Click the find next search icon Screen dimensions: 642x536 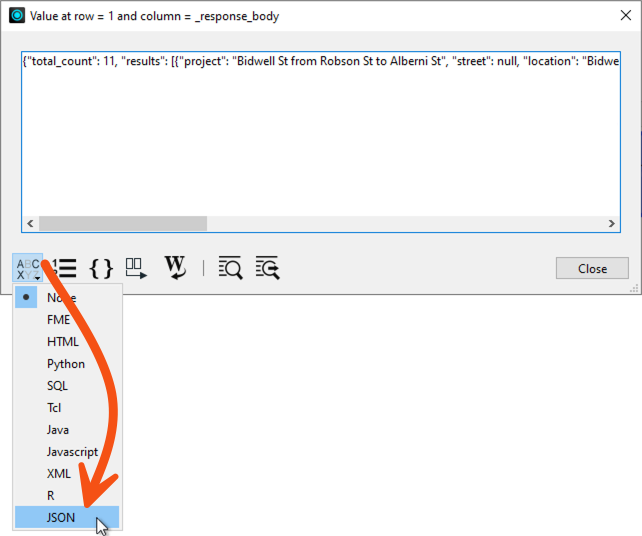267,268
